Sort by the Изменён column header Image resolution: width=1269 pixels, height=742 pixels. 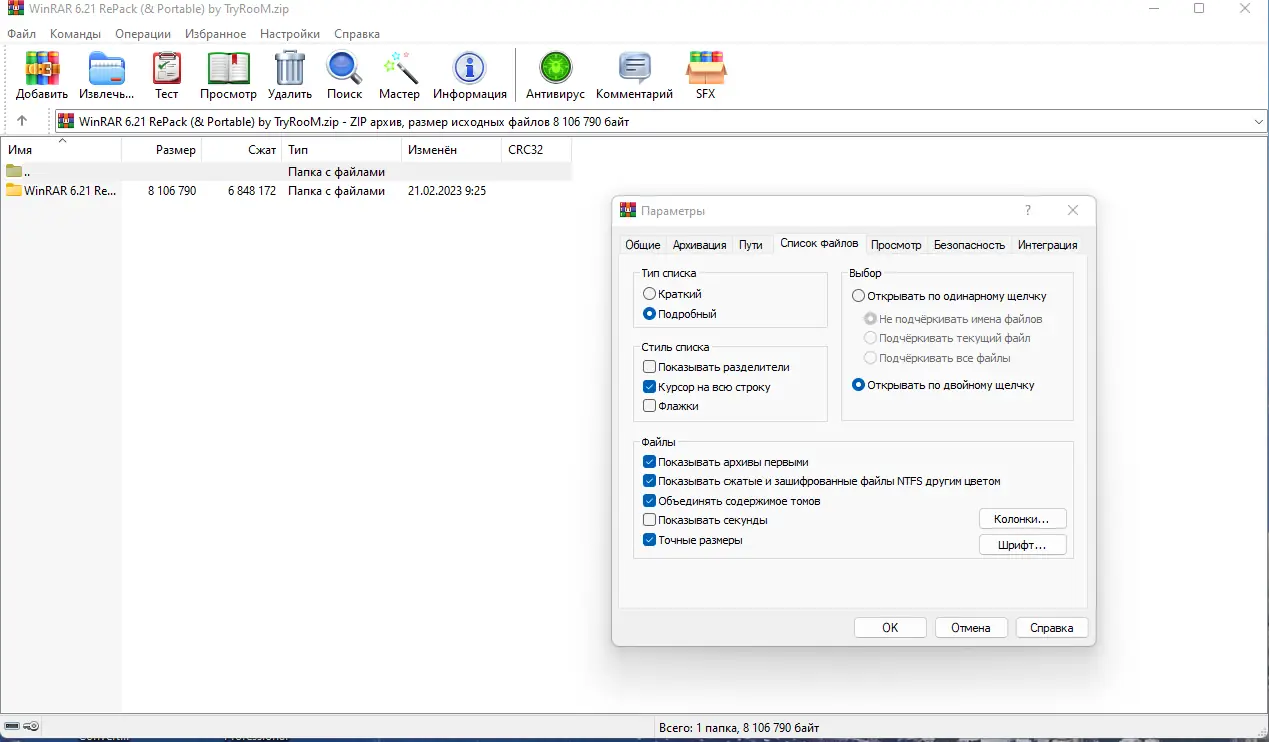[451, 149]
